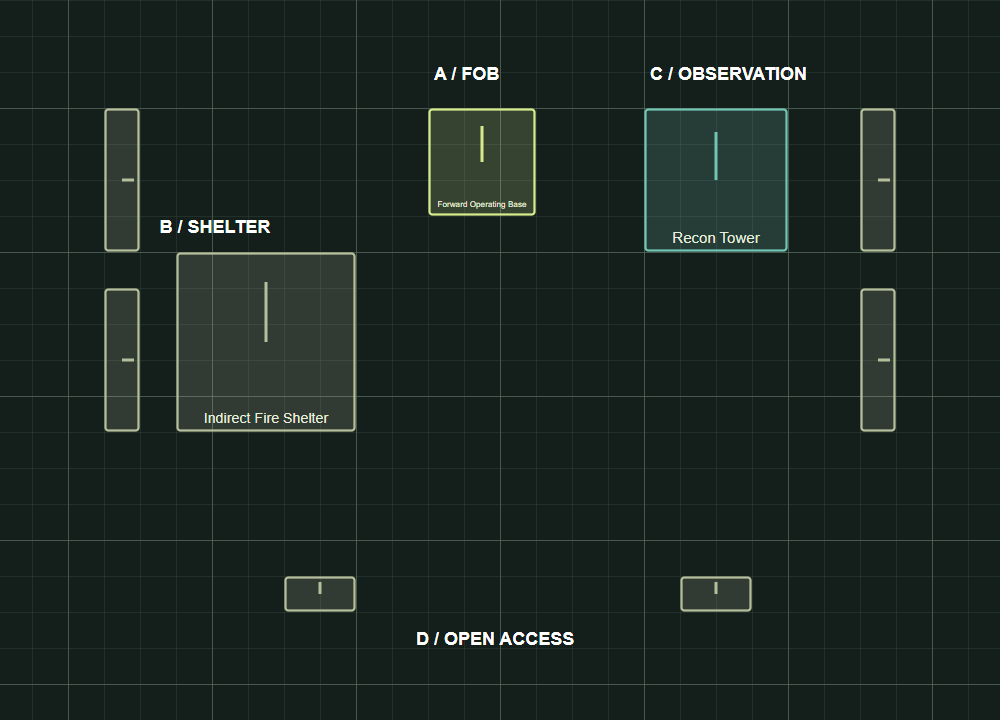
Task: Select the Forward Operating Base tile
Action: pyautogui.click(x=482, y=162)
